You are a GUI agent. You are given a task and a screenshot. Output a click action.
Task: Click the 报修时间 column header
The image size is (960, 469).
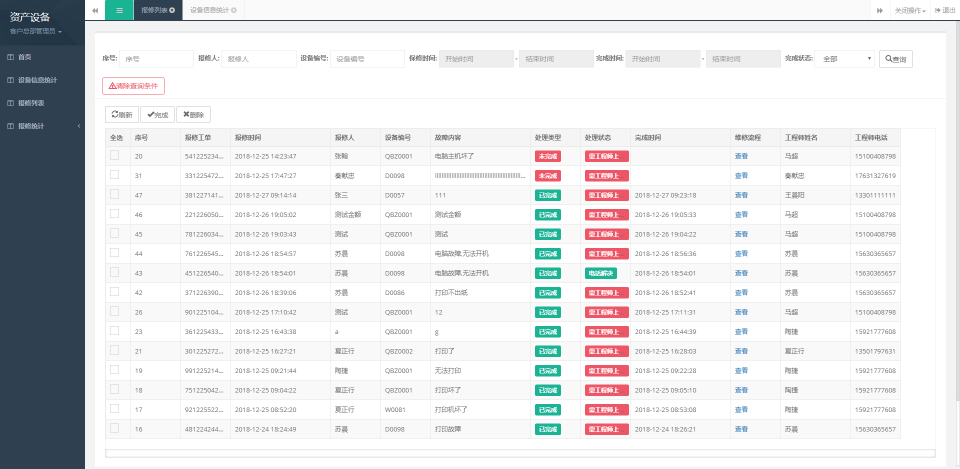coord(280,137)
